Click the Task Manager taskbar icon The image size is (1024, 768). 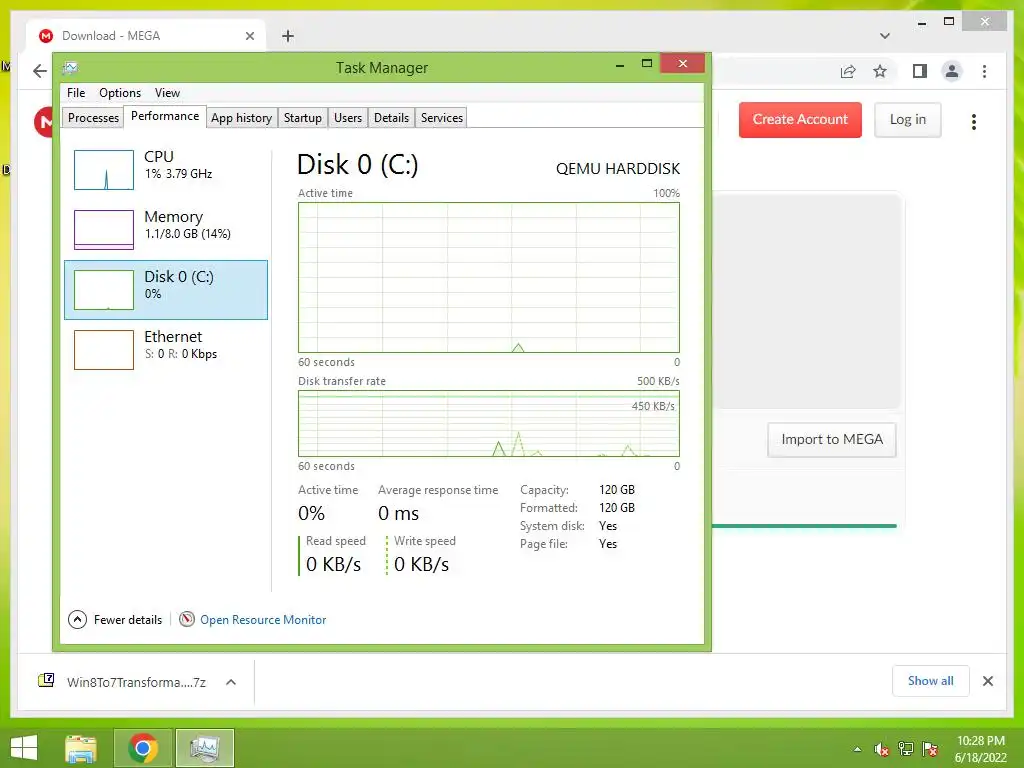point(204,748)
